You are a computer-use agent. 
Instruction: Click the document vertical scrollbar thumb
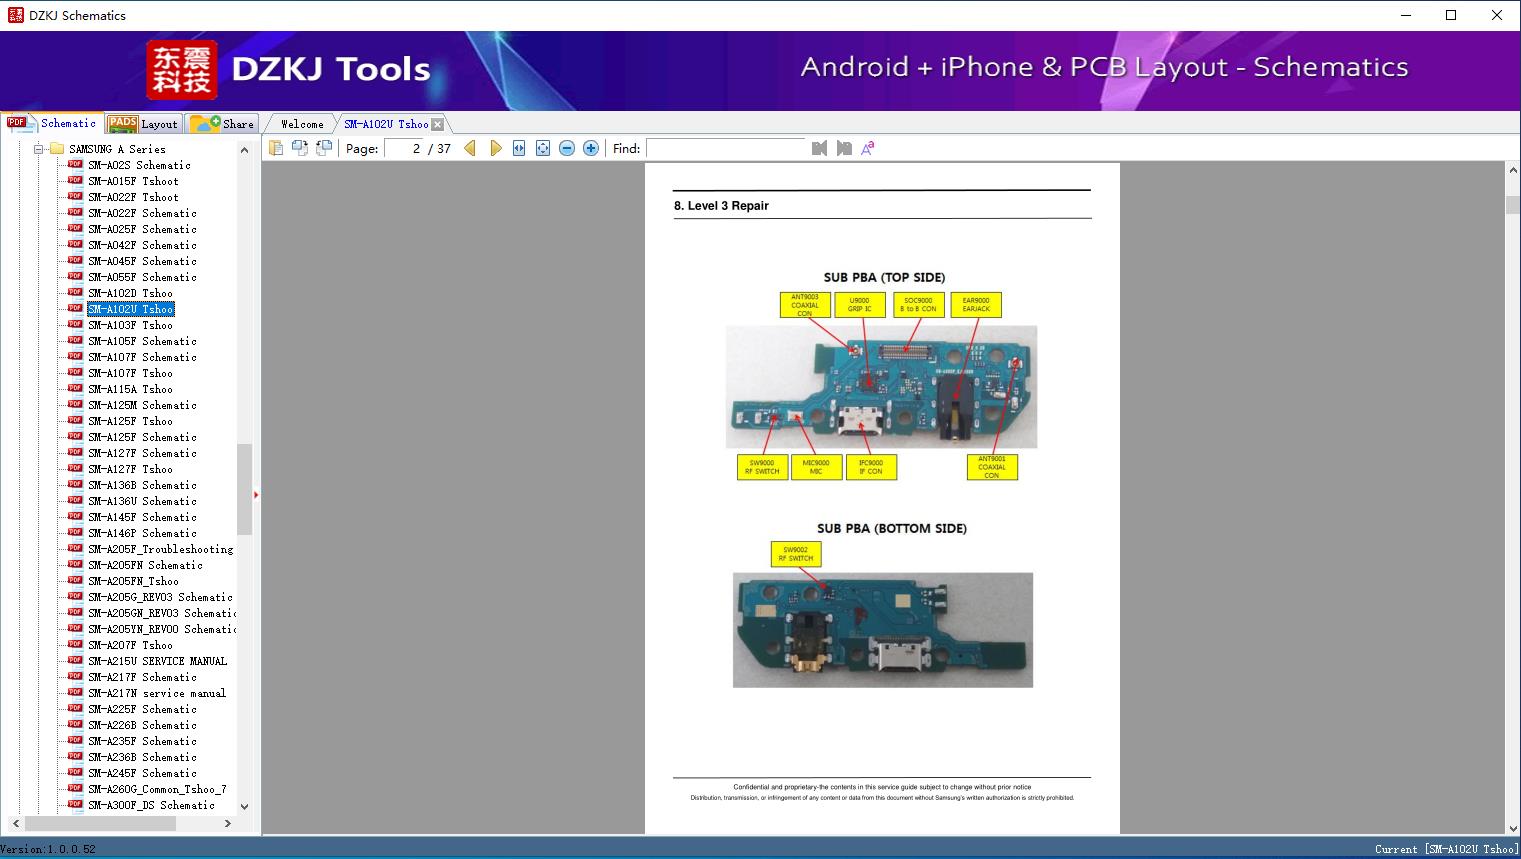pos(1513,205)
